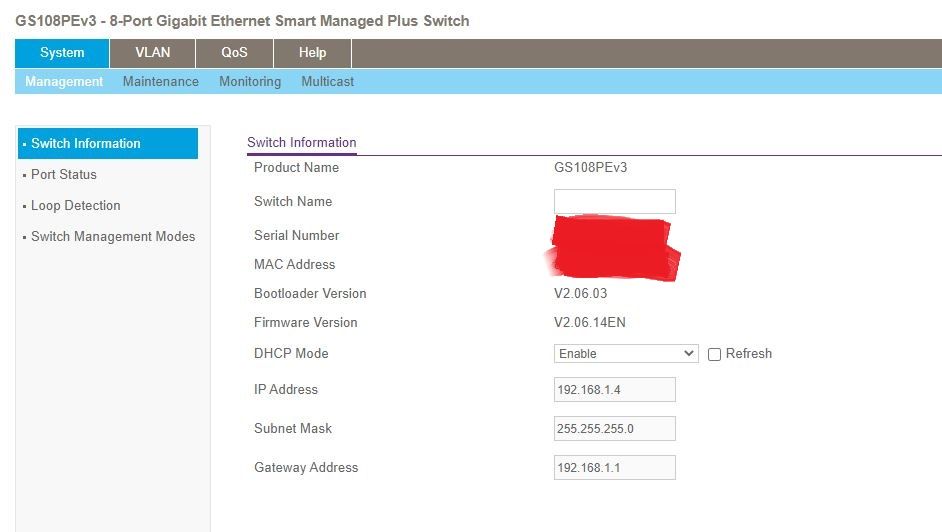The image size is (942, 532).
Task: Expand the DHCP Mode dropdown
Action: click(626, 354)
